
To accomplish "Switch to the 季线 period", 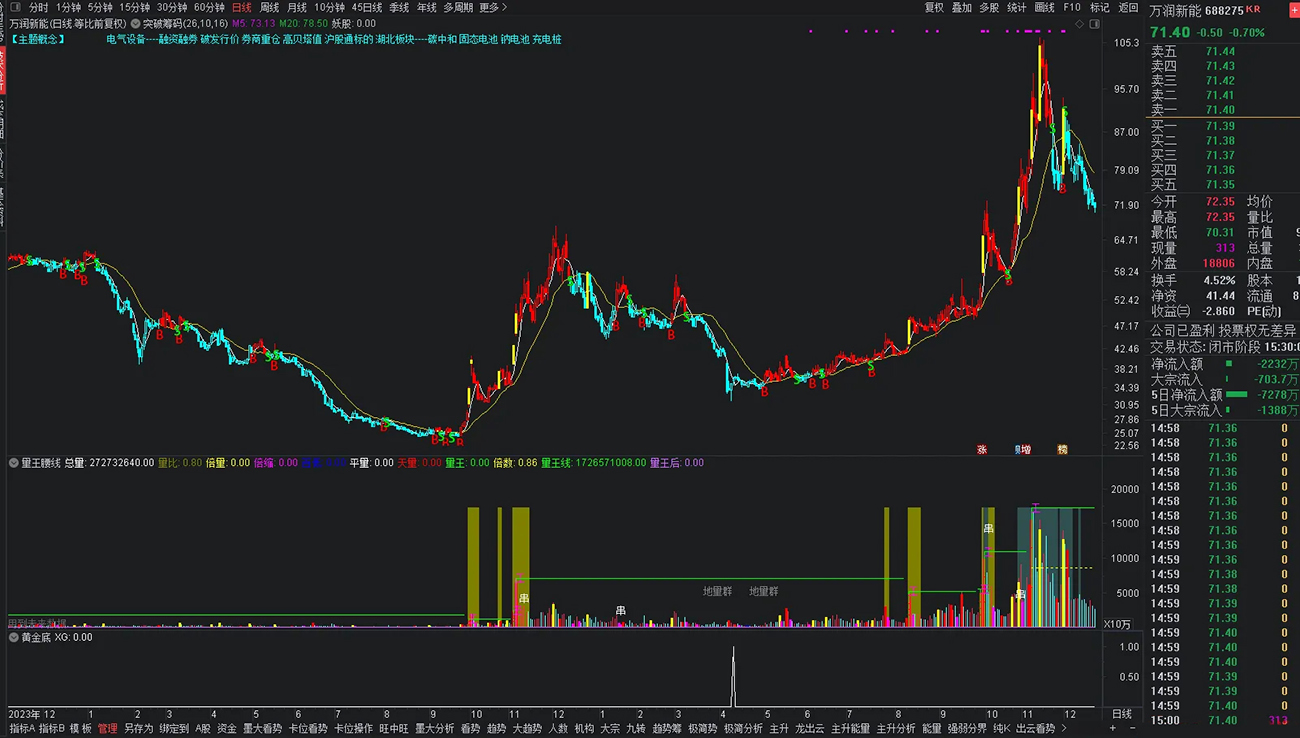I will pyautogui.click(x=399, y=7).
